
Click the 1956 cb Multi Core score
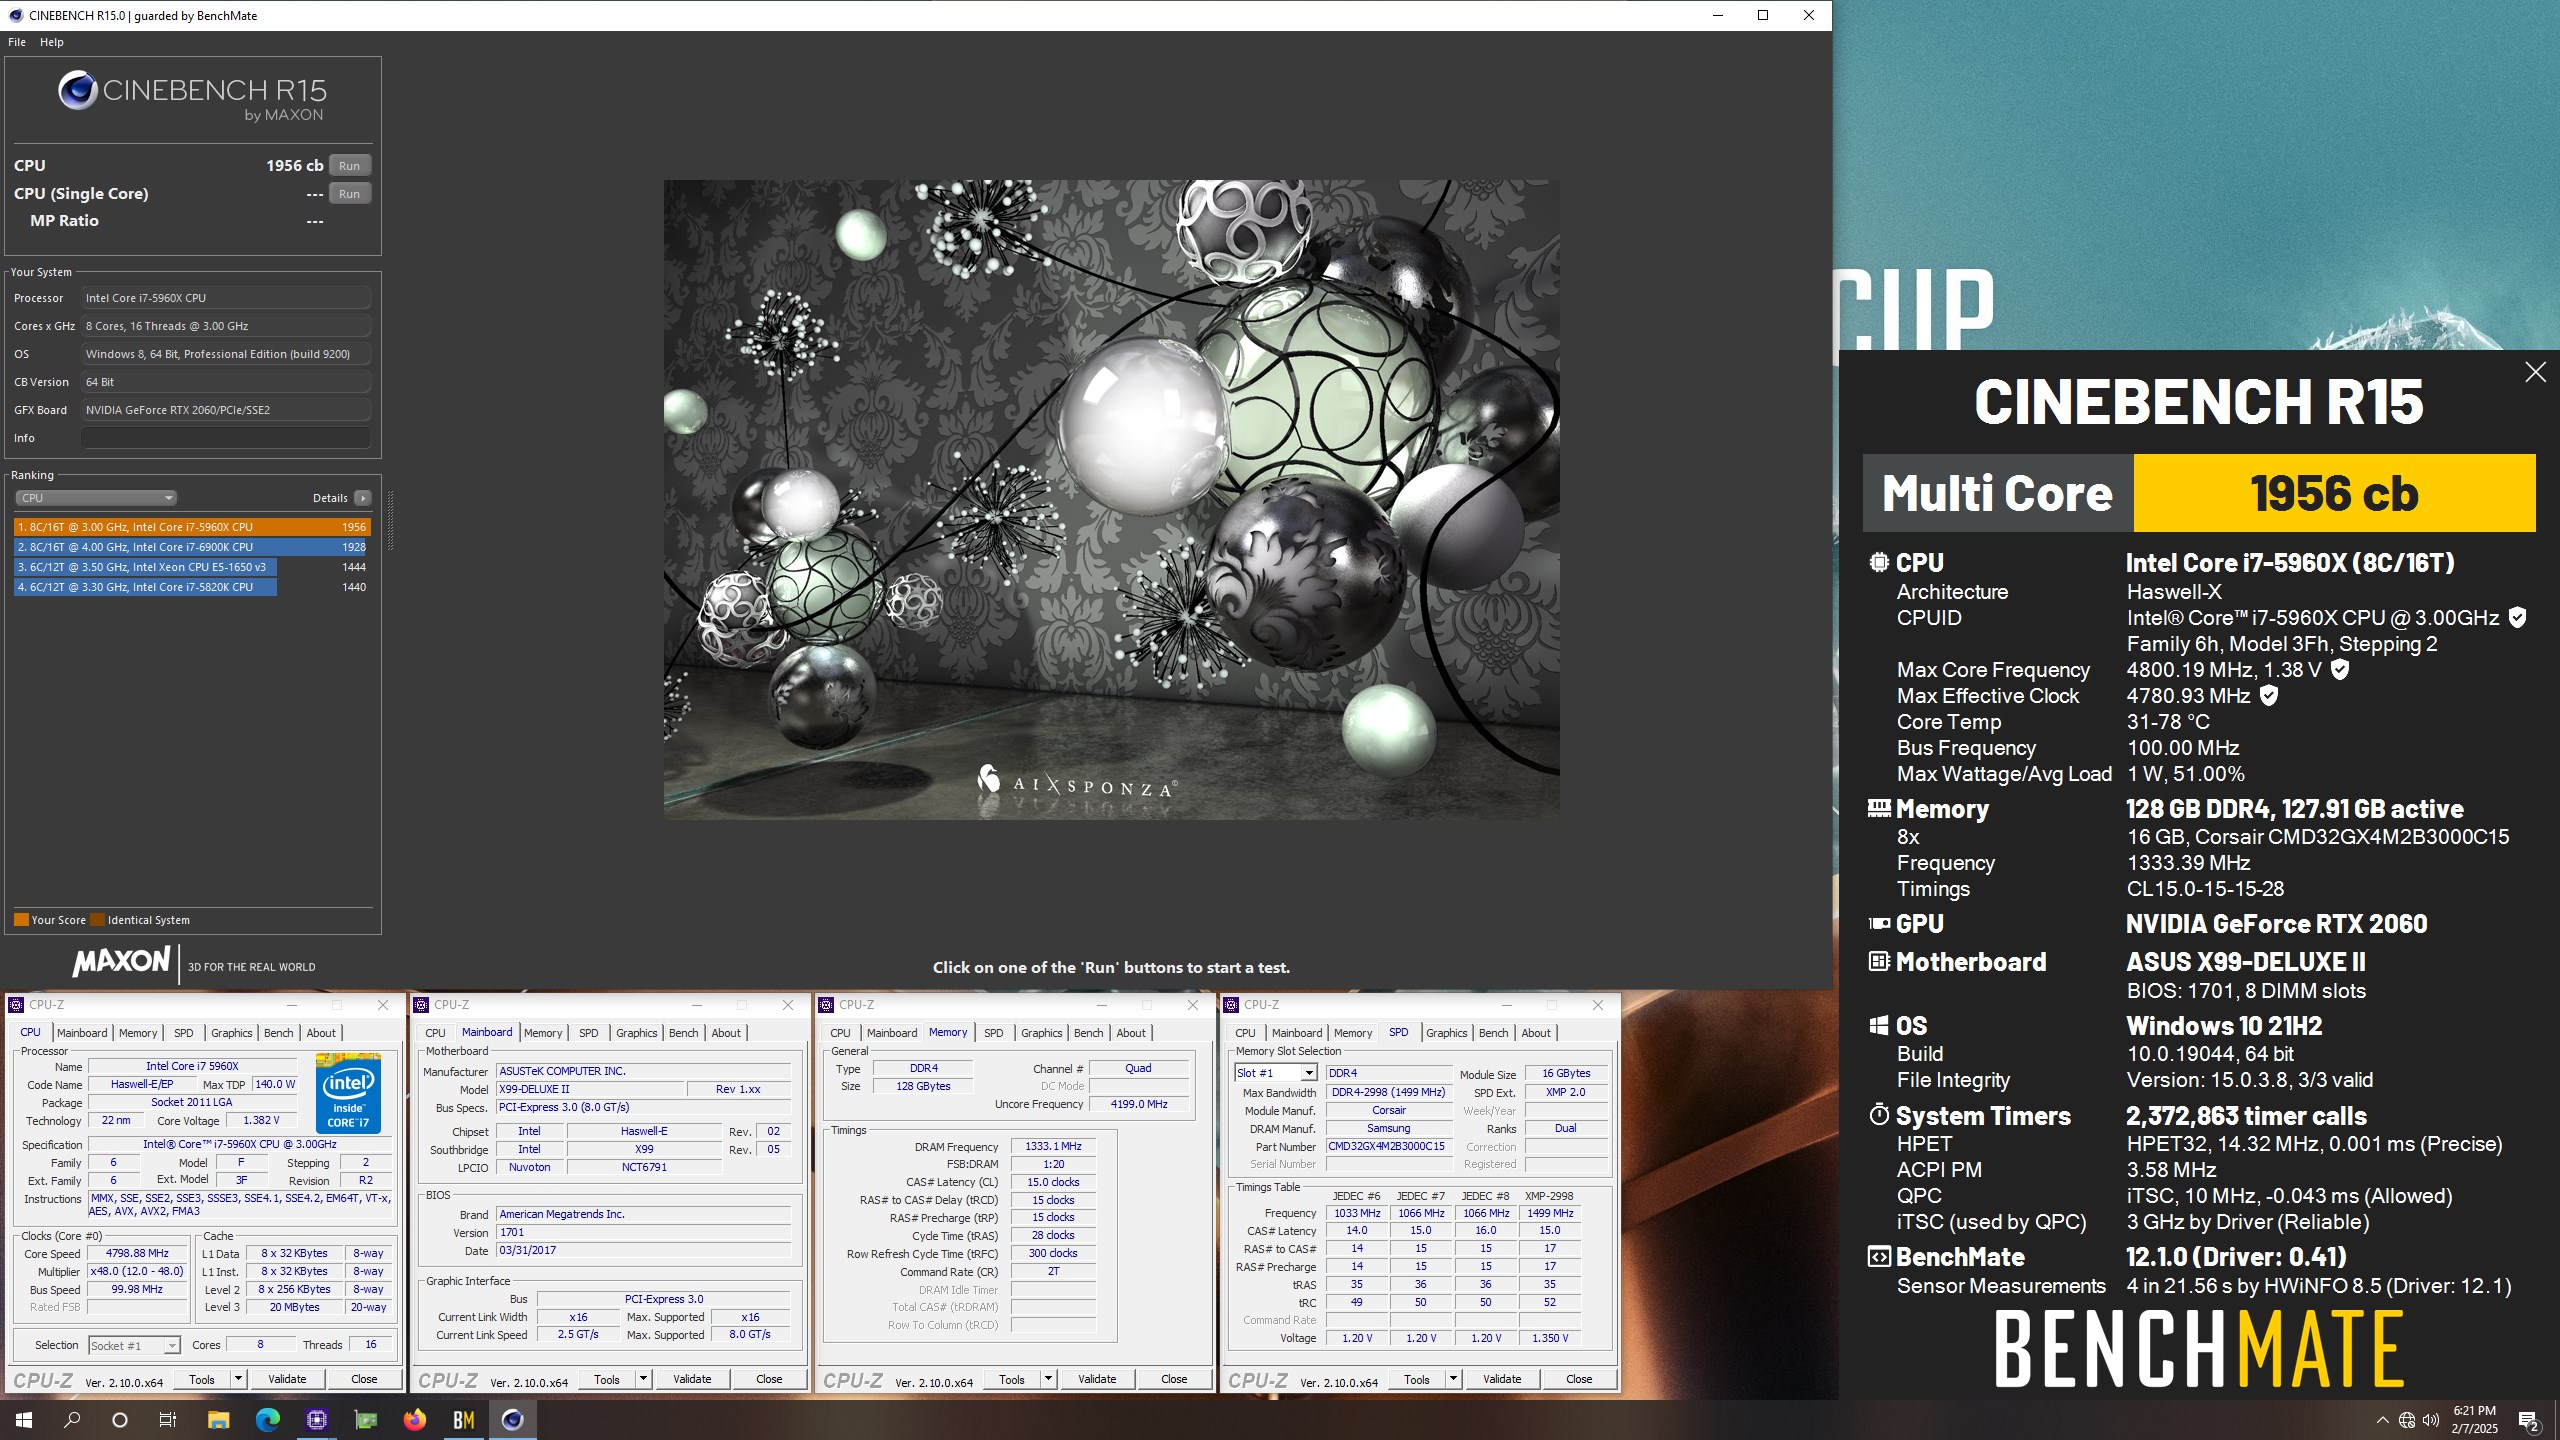click(x=2334, y=493)
